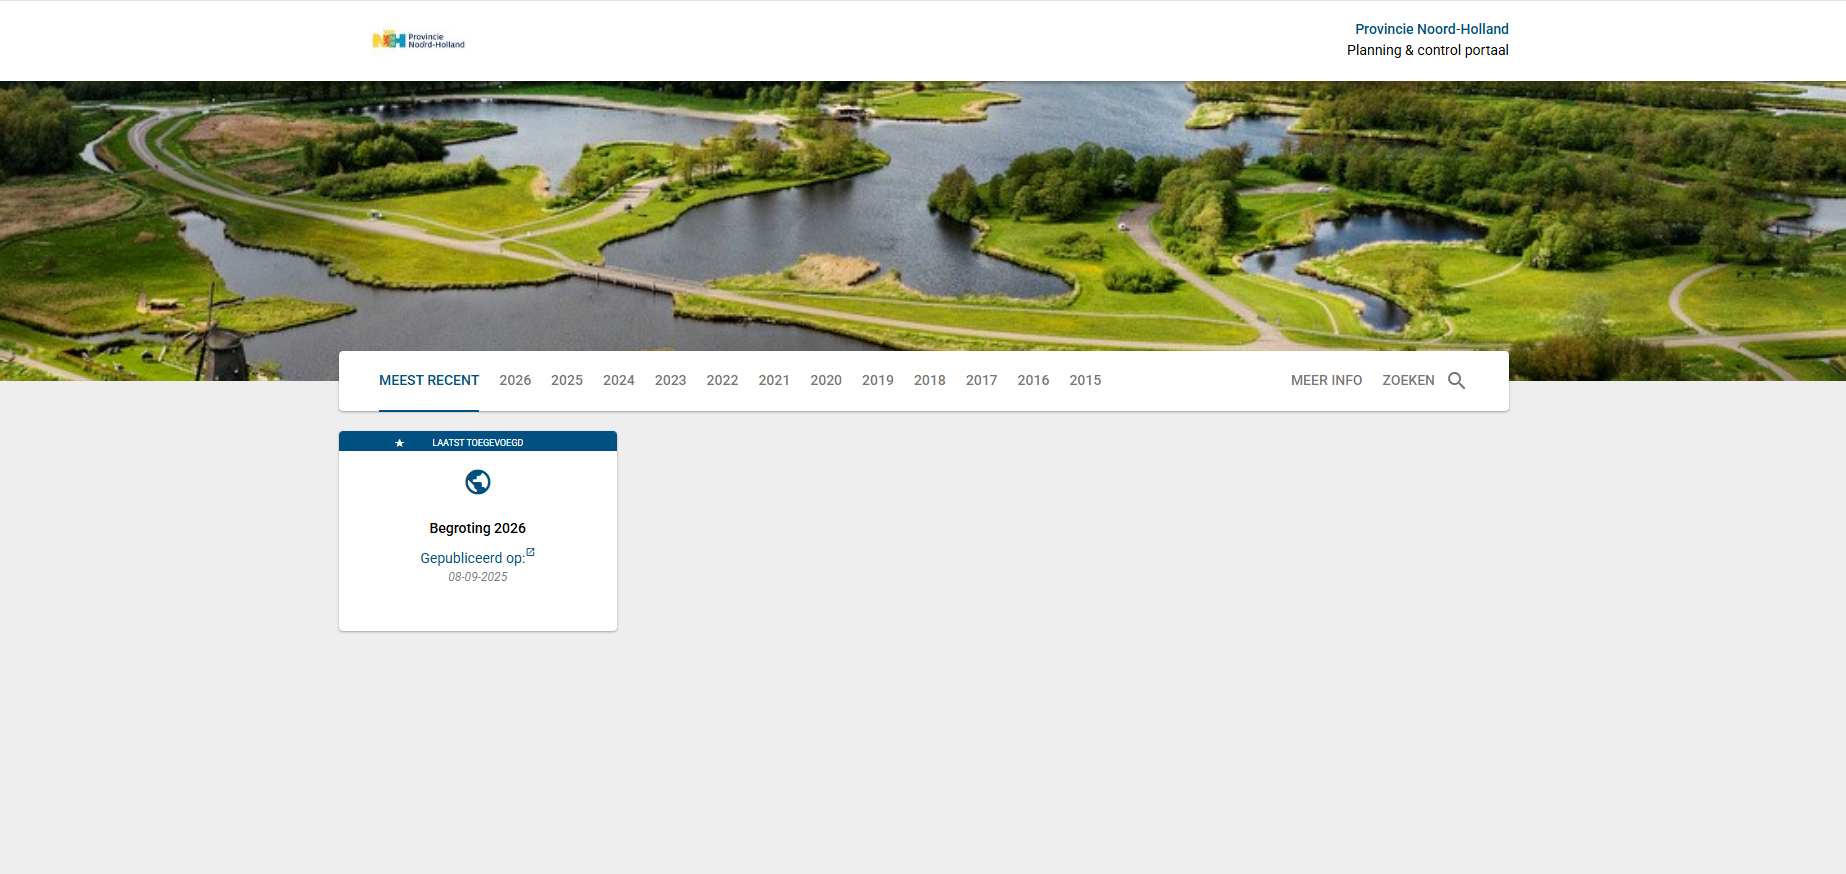Click the Provincie Noord-Holland logo
The height and width of the screenshot is (874, 1846).
point(418,40)
